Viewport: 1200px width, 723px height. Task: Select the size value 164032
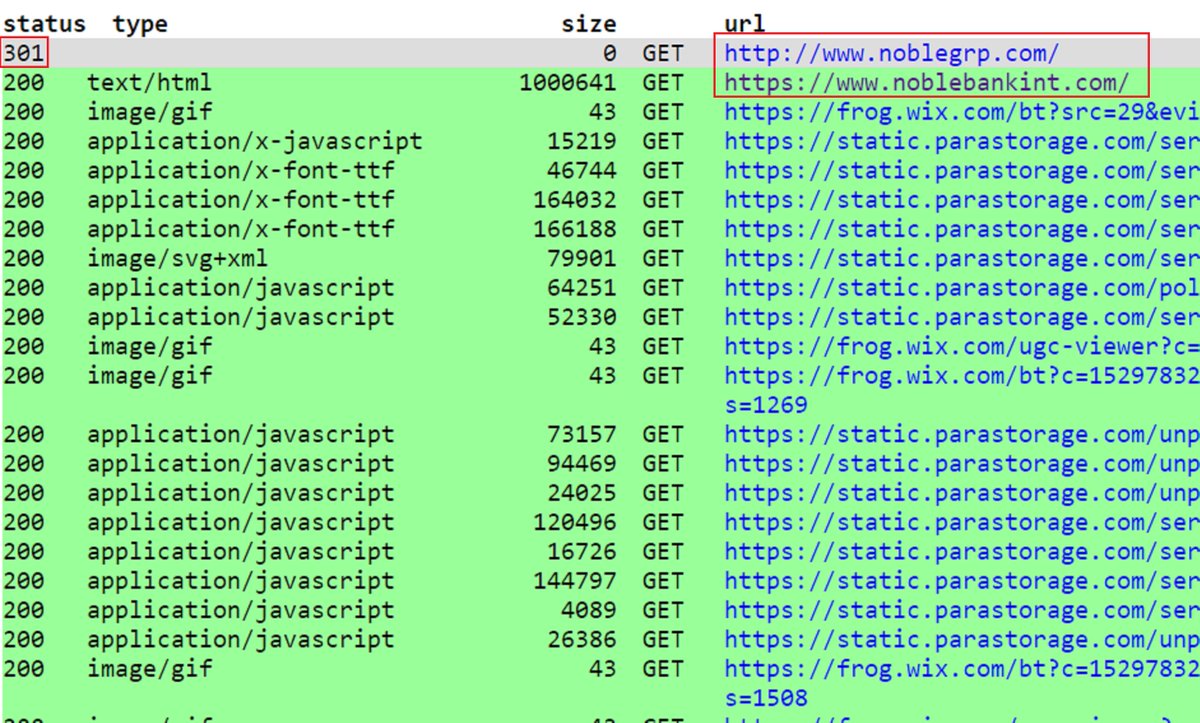coord(575,199)
